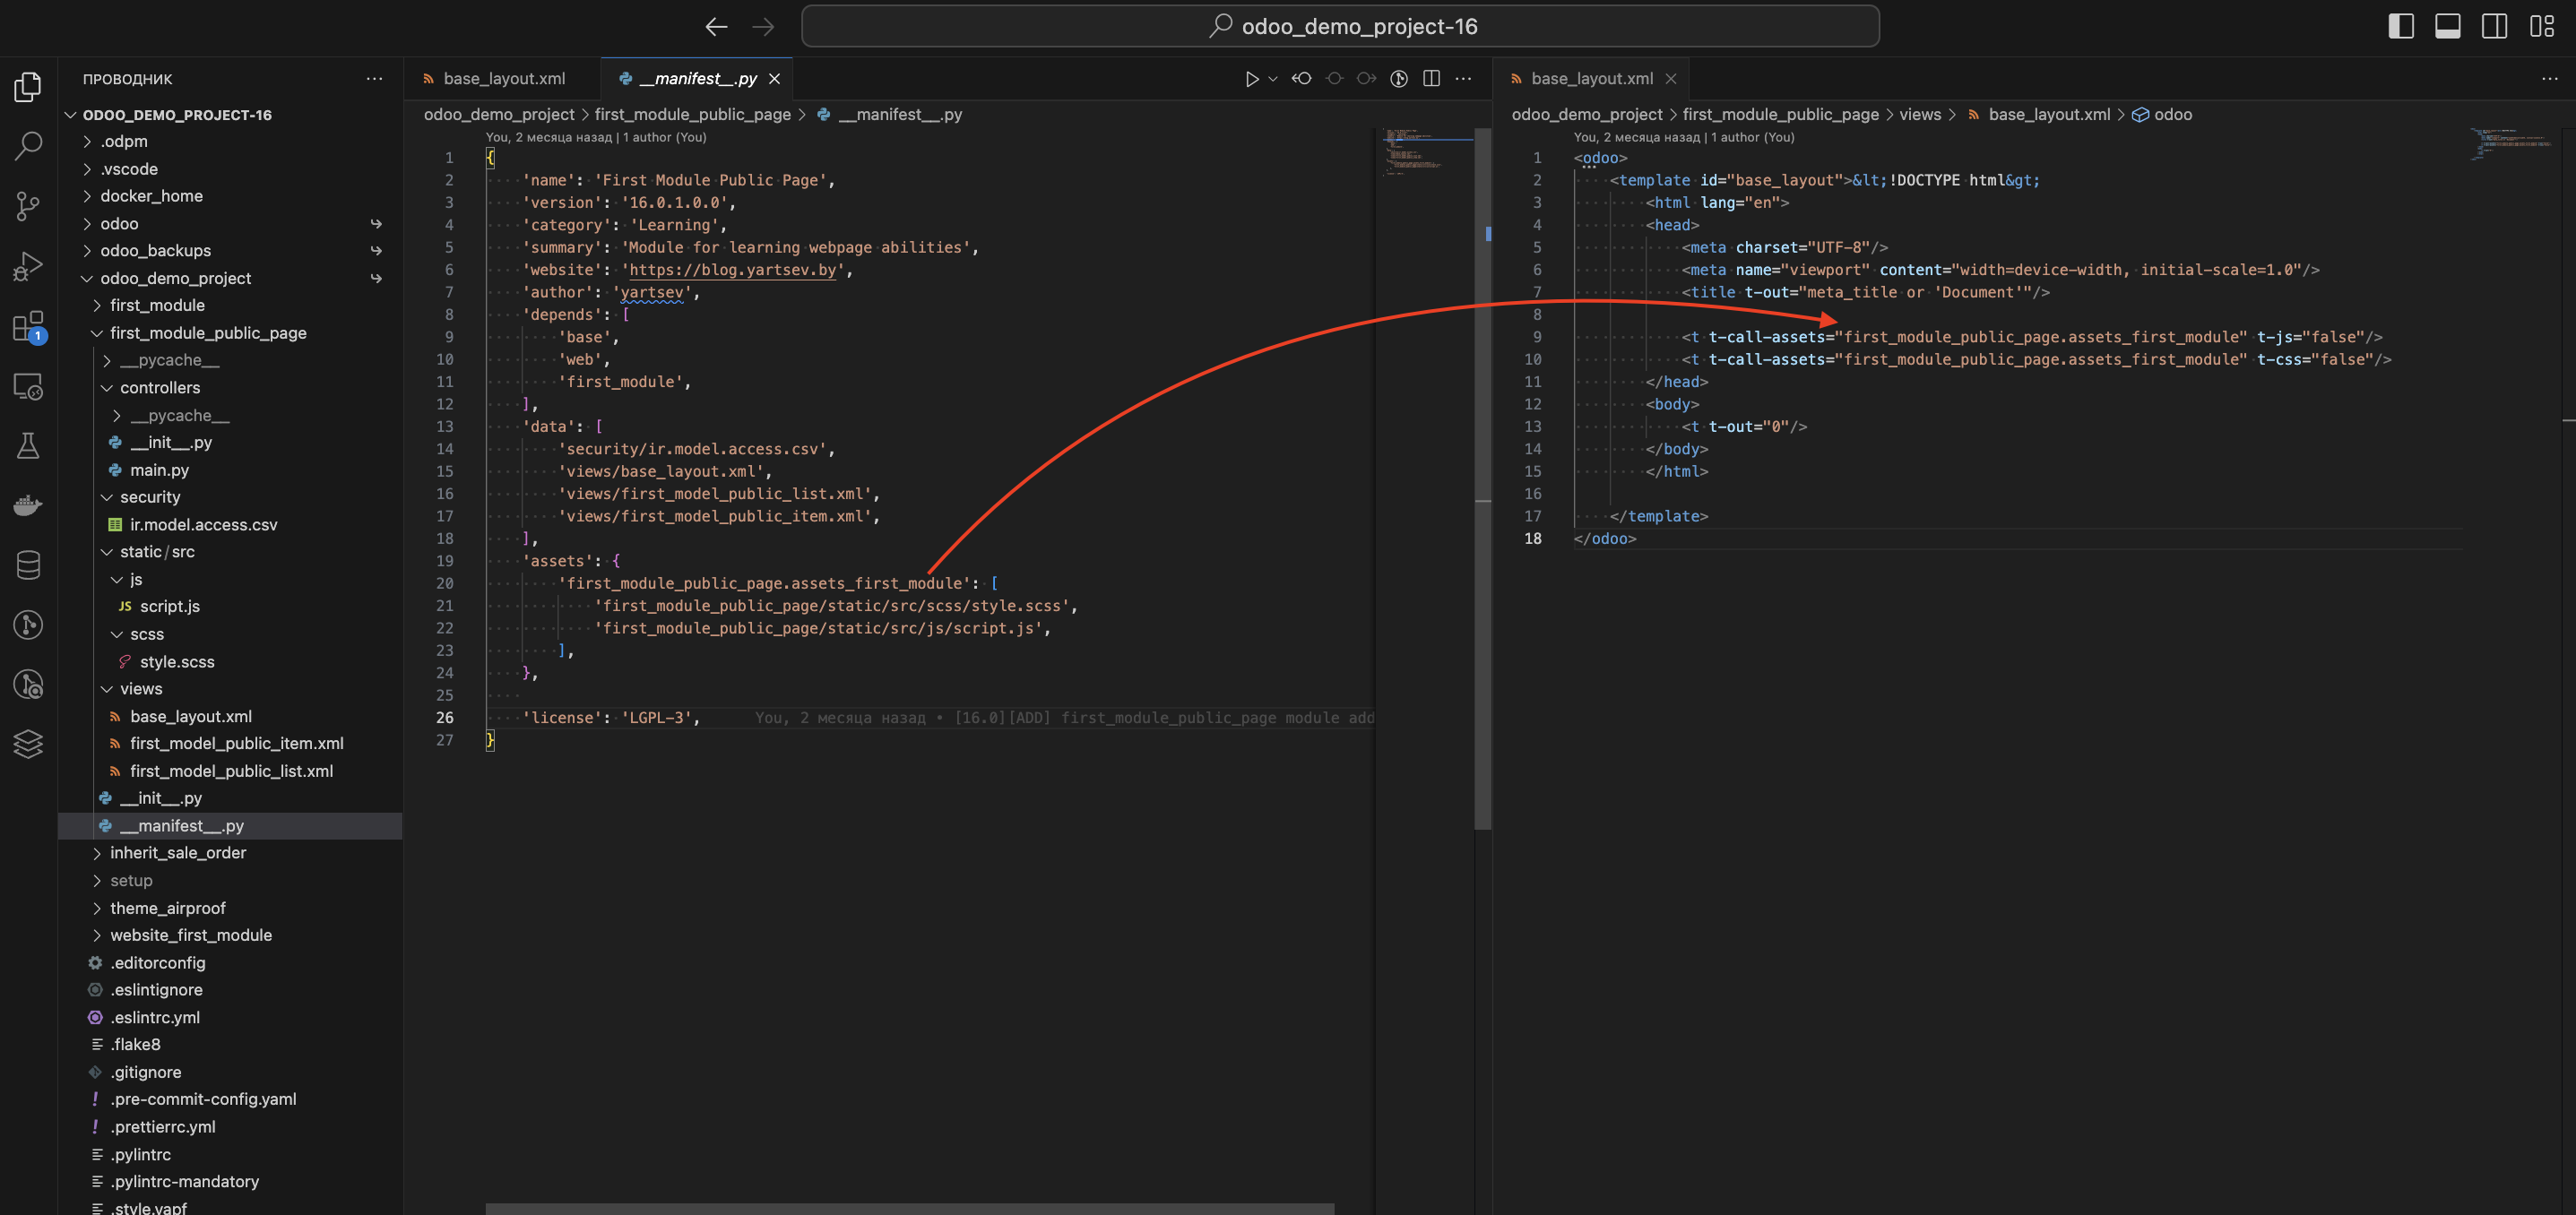Viewport: 2576px width, 1215px height.
Task: Click first_module_public_page breadcrumb in left editor
Action: click(x=693, y=115)
